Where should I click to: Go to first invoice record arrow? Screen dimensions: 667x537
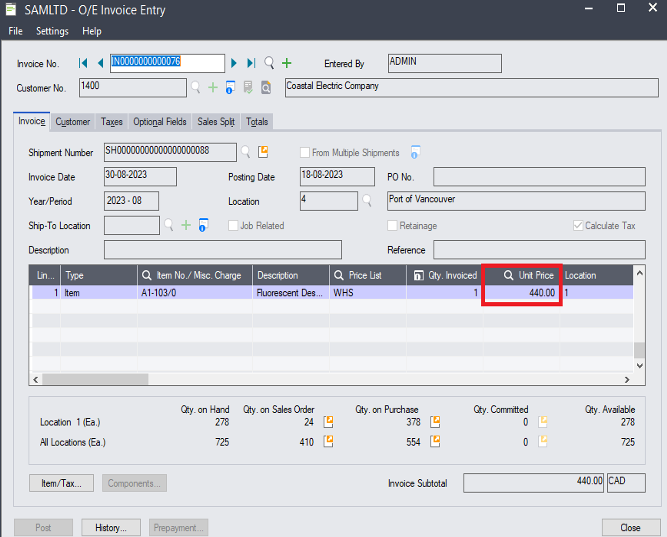(x=83, y=63)
